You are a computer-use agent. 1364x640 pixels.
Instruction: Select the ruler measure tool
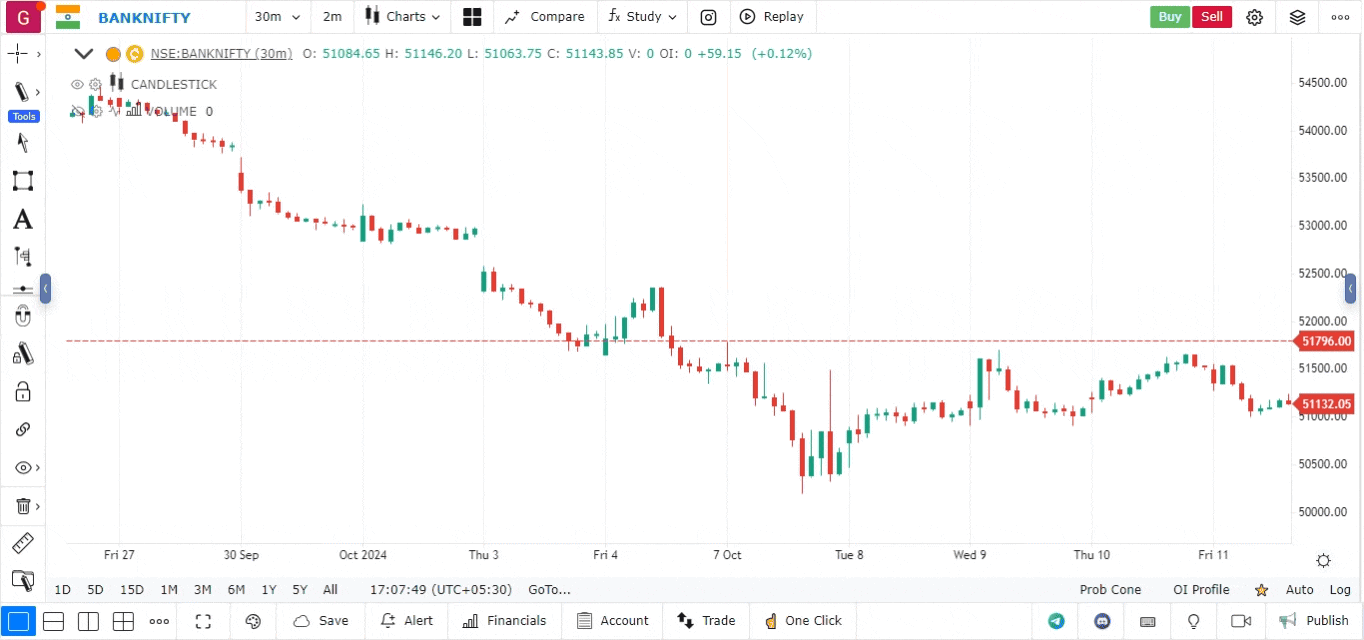pyautogui.click(x=22, y=543)
